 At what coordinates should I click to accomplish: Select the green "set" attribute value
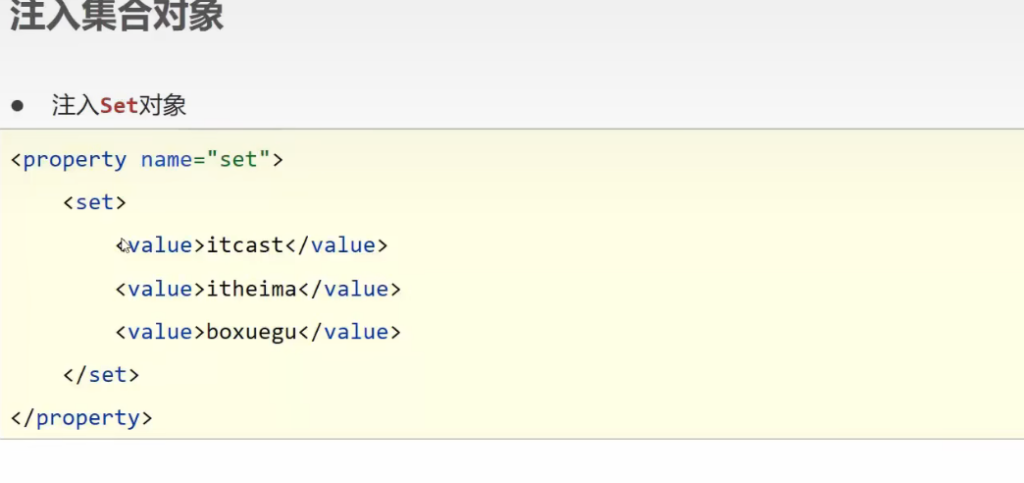tap(238, 159)
